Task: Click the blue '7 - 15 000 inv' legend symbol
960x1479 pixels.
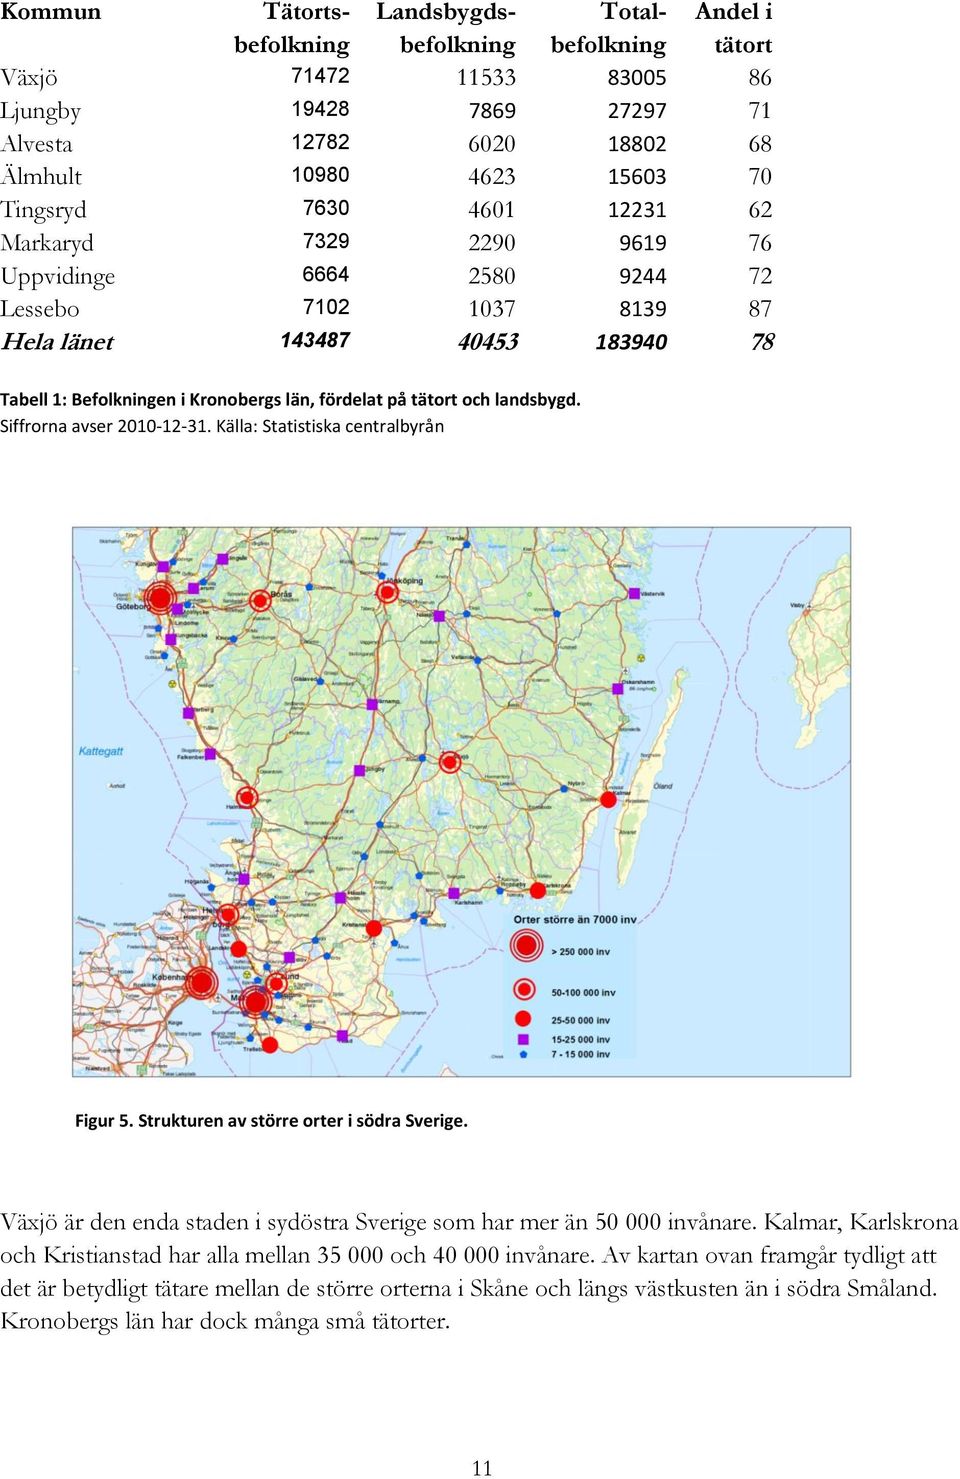Action: [523, 1054]
